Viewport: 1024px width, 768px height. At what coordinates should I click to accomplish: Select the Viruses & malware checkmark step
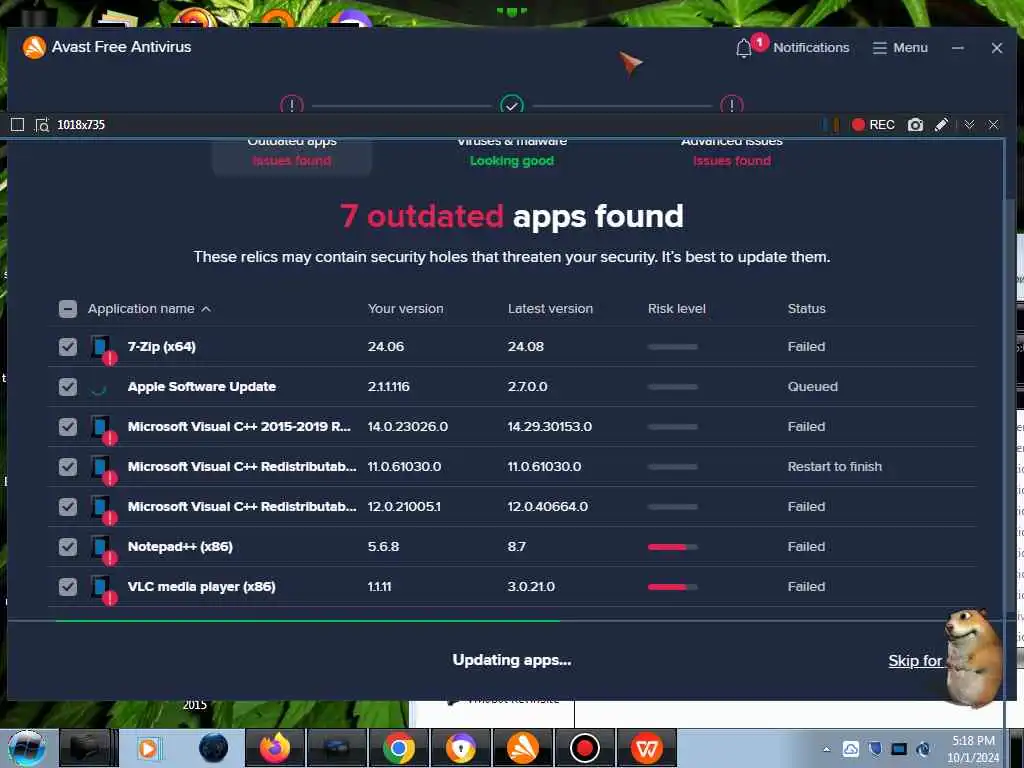[512, 104]
